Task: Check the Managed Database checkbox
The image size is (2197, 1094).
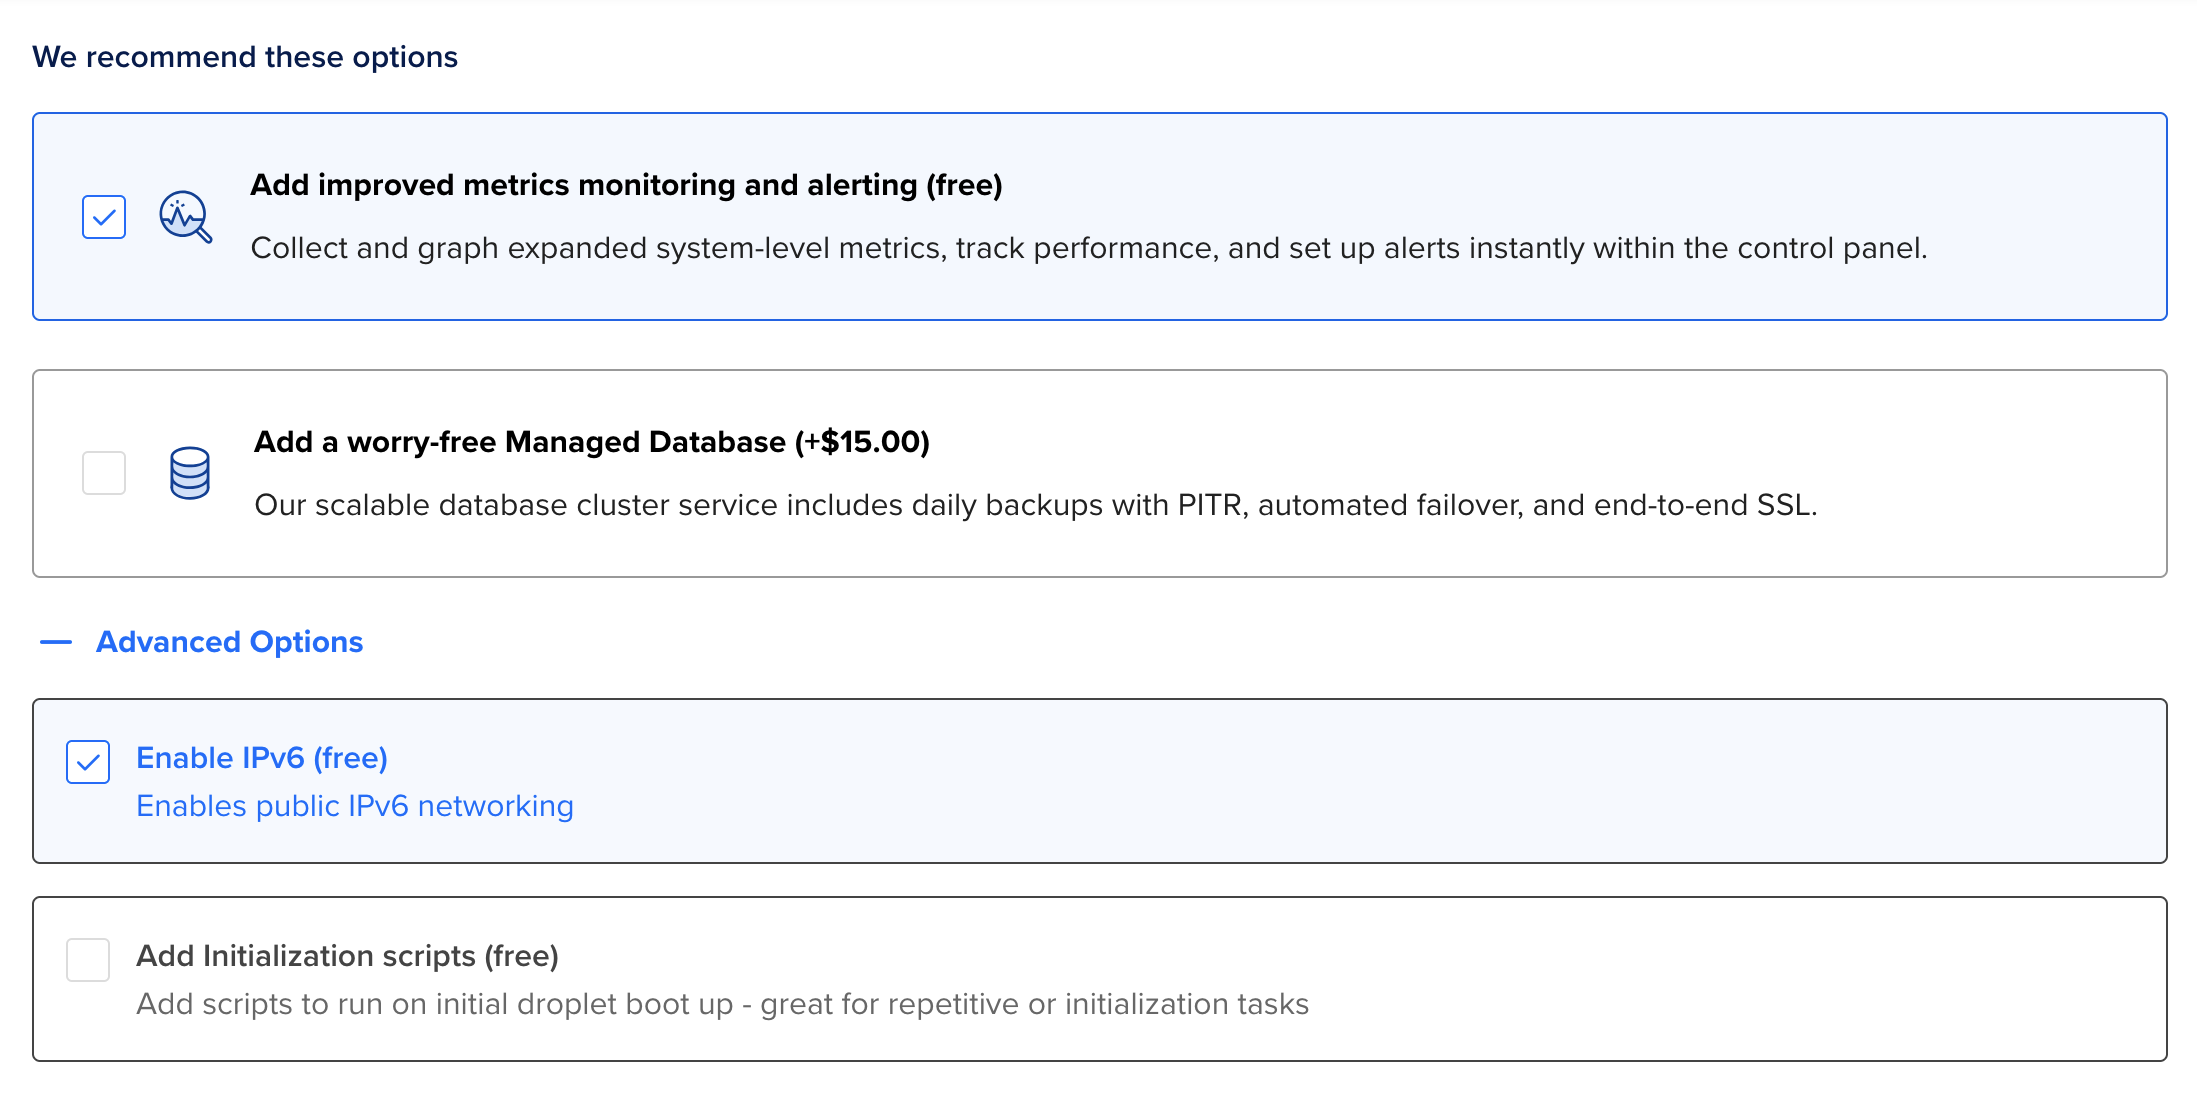Action: tap(104, 473)
